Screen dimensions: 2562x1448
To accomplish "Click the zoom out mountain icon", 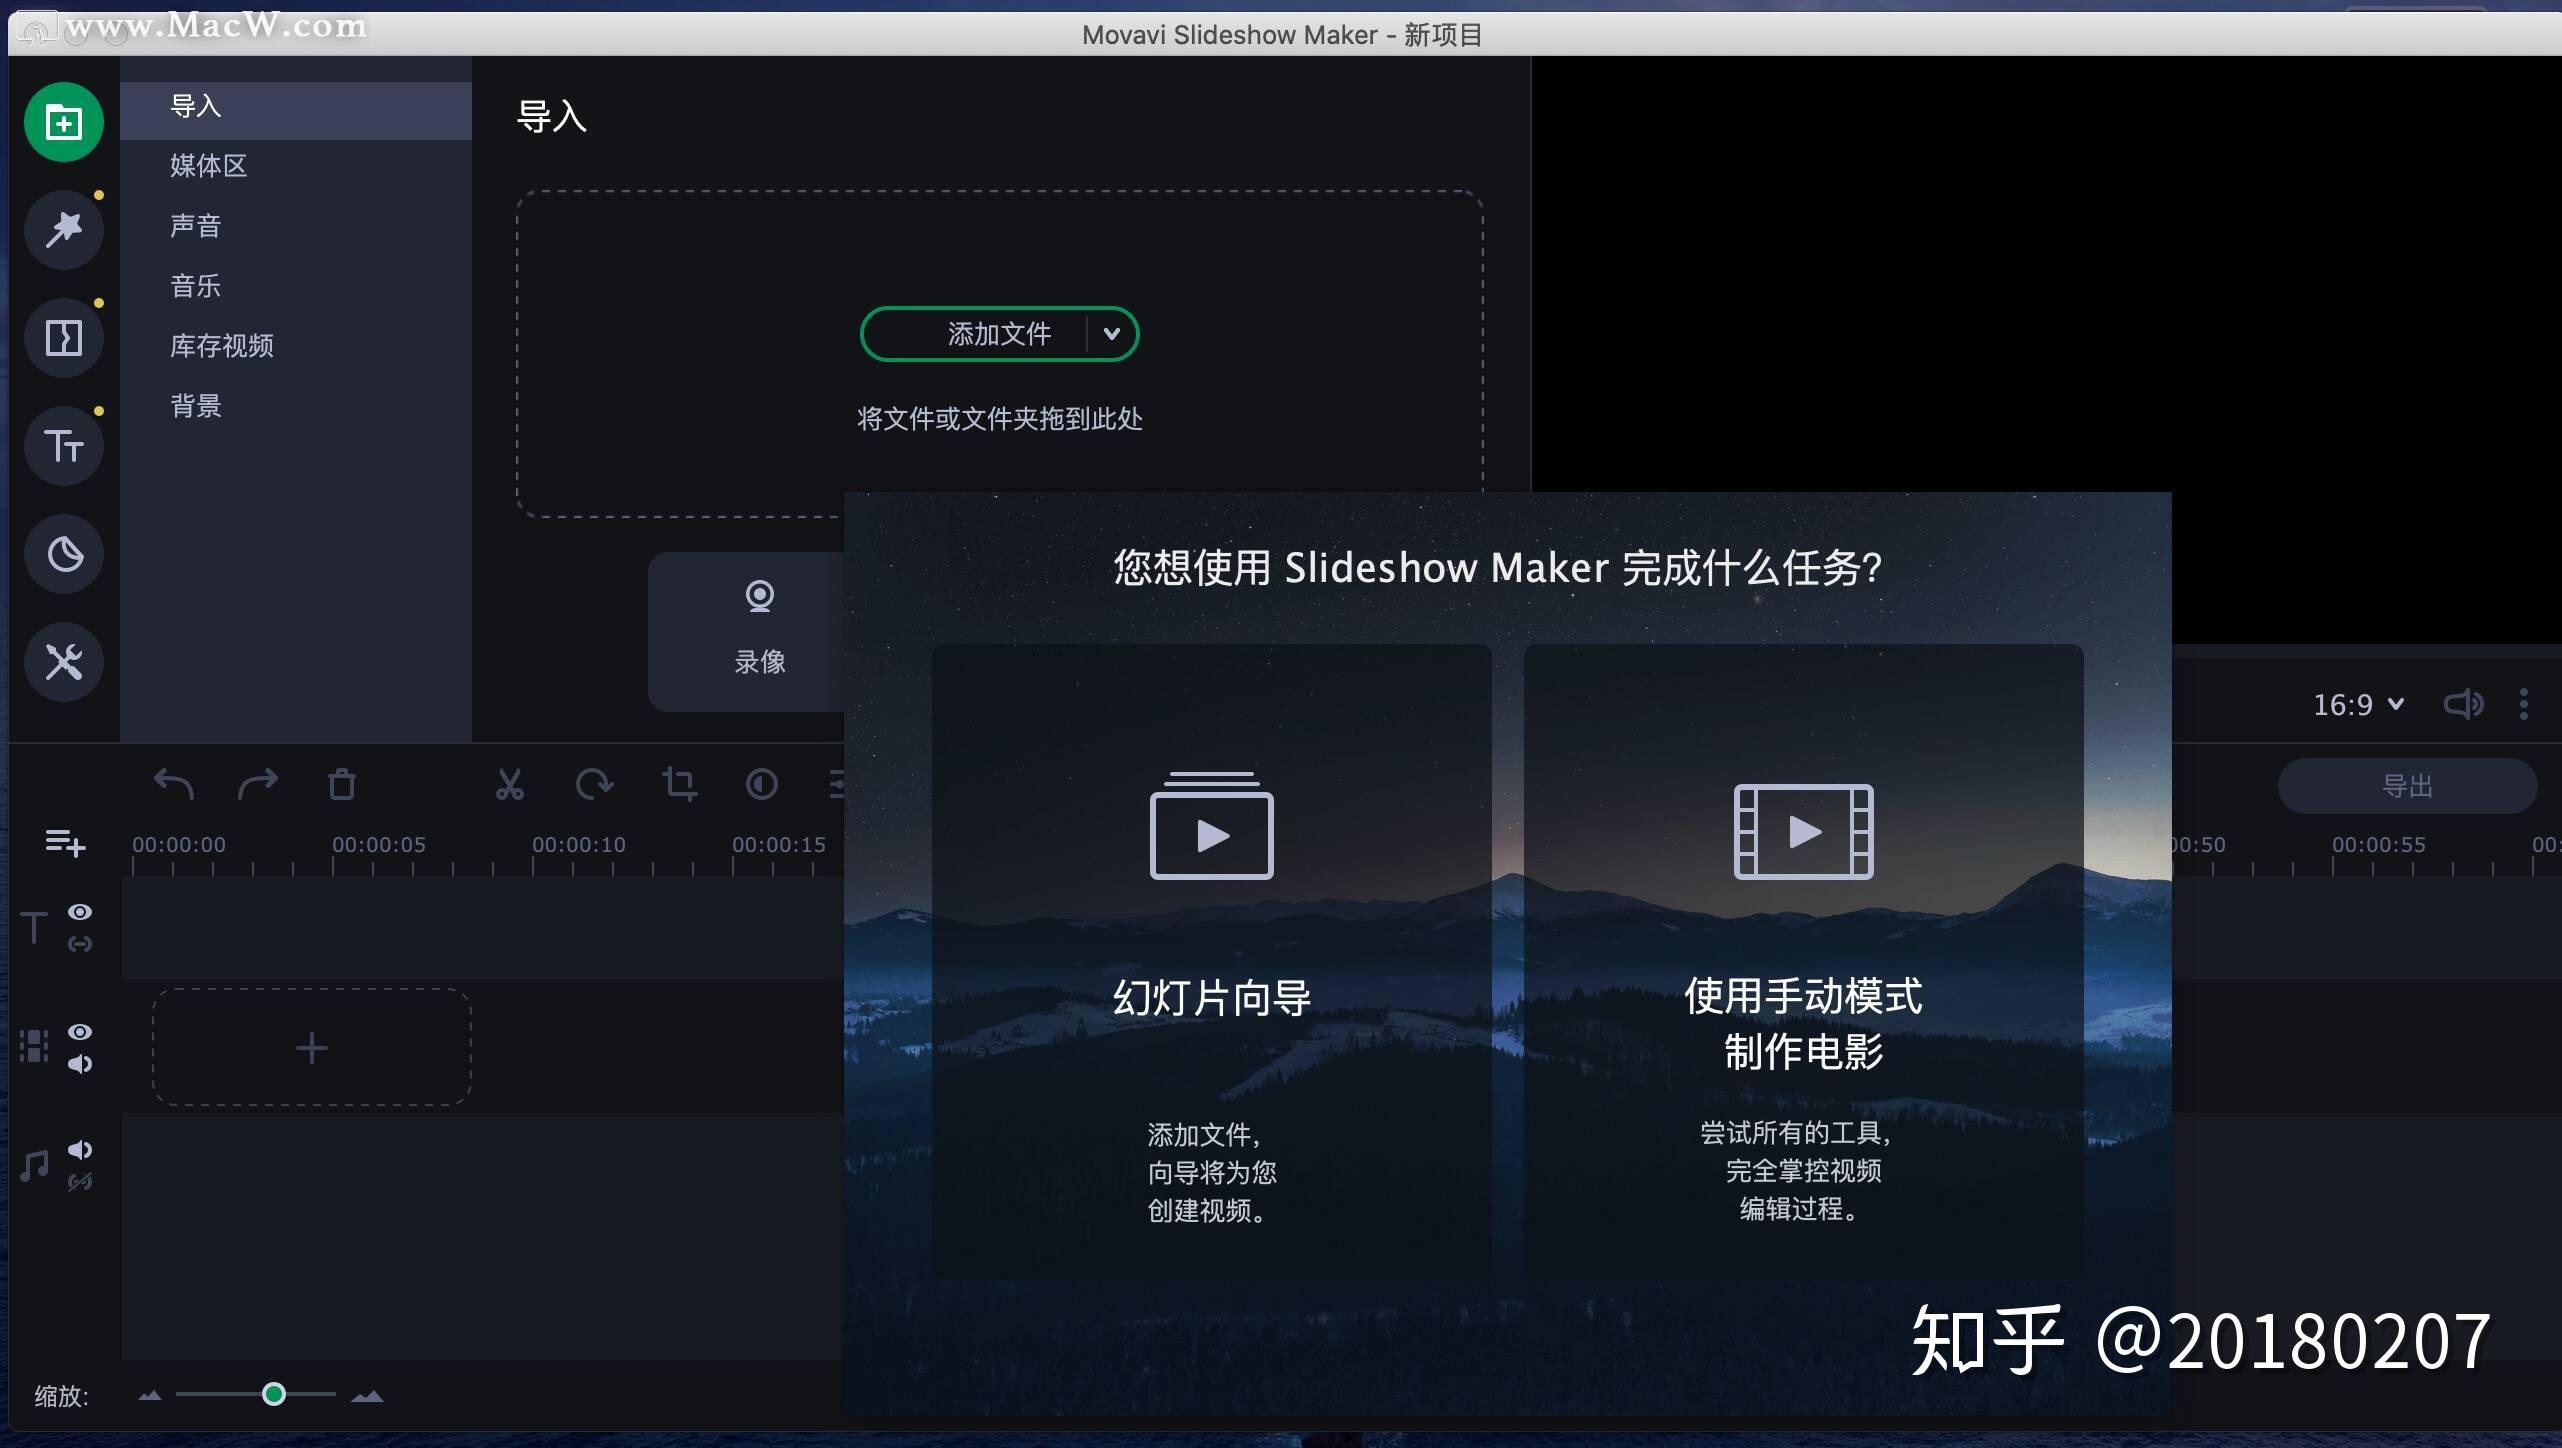I will (150, 1396).
